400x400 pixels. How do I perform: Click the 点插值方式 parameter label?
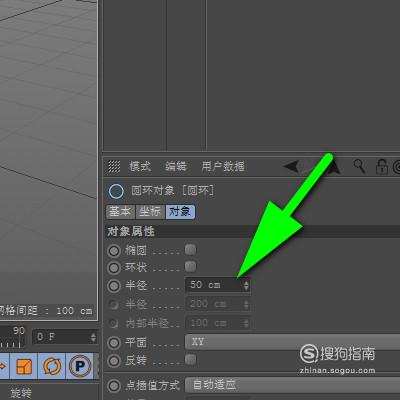click(152, 386)
